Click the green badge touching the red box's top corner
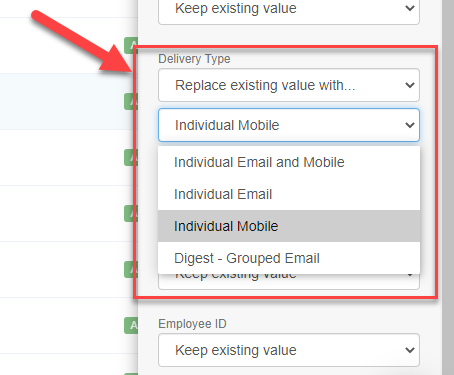 click(x=130, y=45)
